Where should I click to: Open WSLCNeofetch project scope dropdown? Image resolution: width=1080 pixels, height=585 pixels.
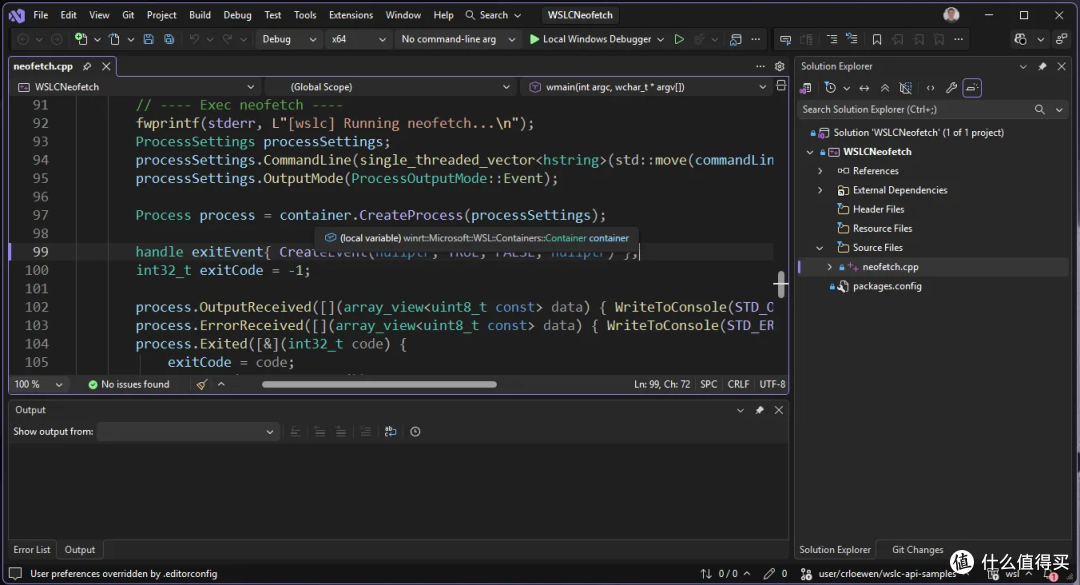pos(136,87)
